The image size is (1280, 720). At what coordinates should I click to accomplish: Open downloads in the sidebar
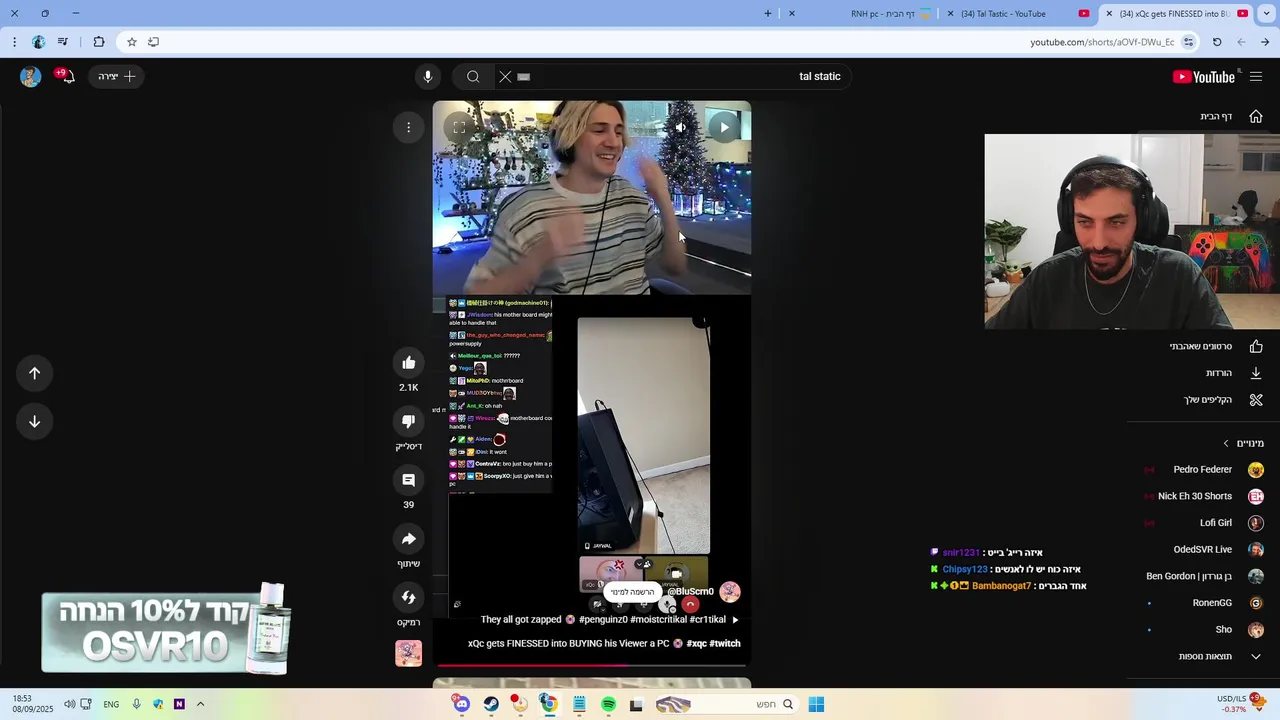1233,373
